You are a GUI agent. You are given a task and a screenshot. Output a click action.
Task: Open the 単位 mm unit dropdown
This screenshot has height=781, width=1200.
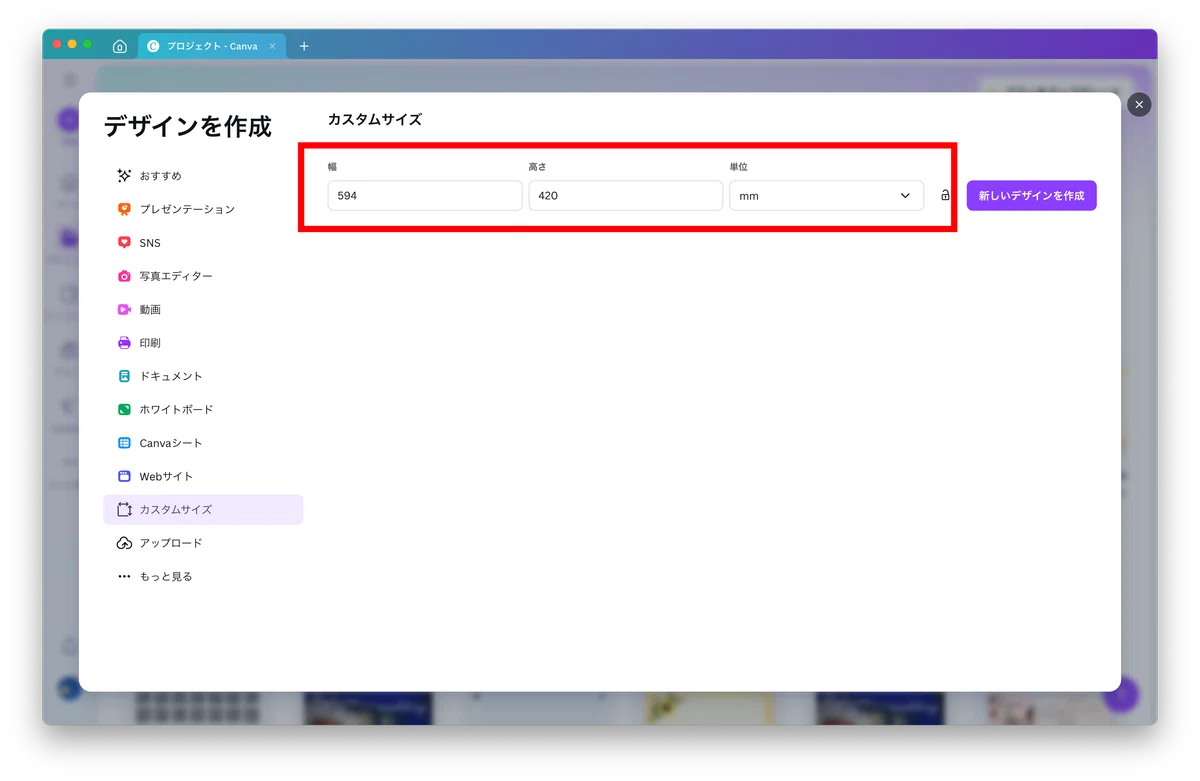click(x=826, y=196)
